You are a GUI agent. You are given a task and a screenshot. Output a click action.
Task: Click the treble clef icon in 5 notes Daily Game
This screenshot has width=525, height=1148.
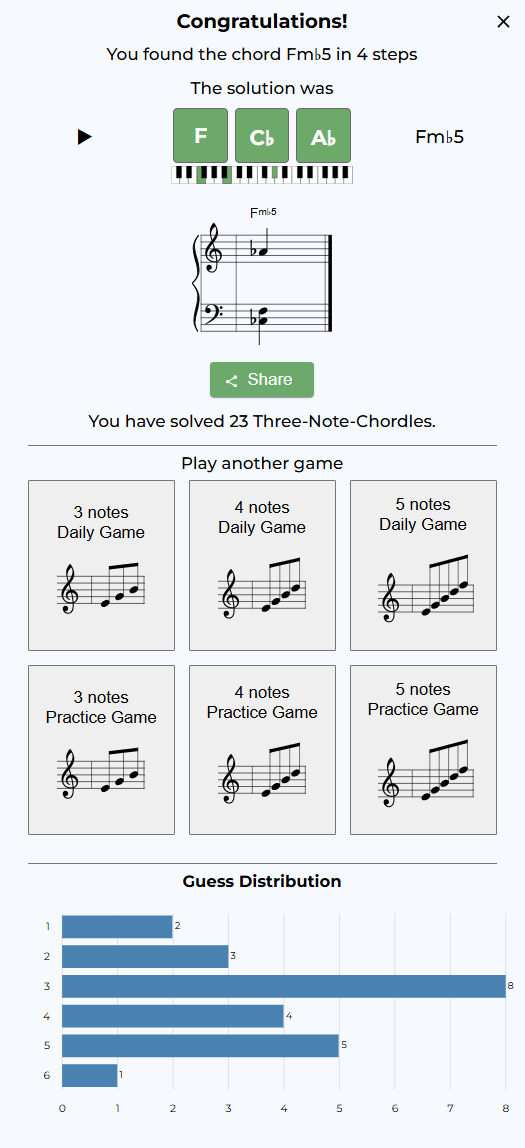click(x=388, y=598)
